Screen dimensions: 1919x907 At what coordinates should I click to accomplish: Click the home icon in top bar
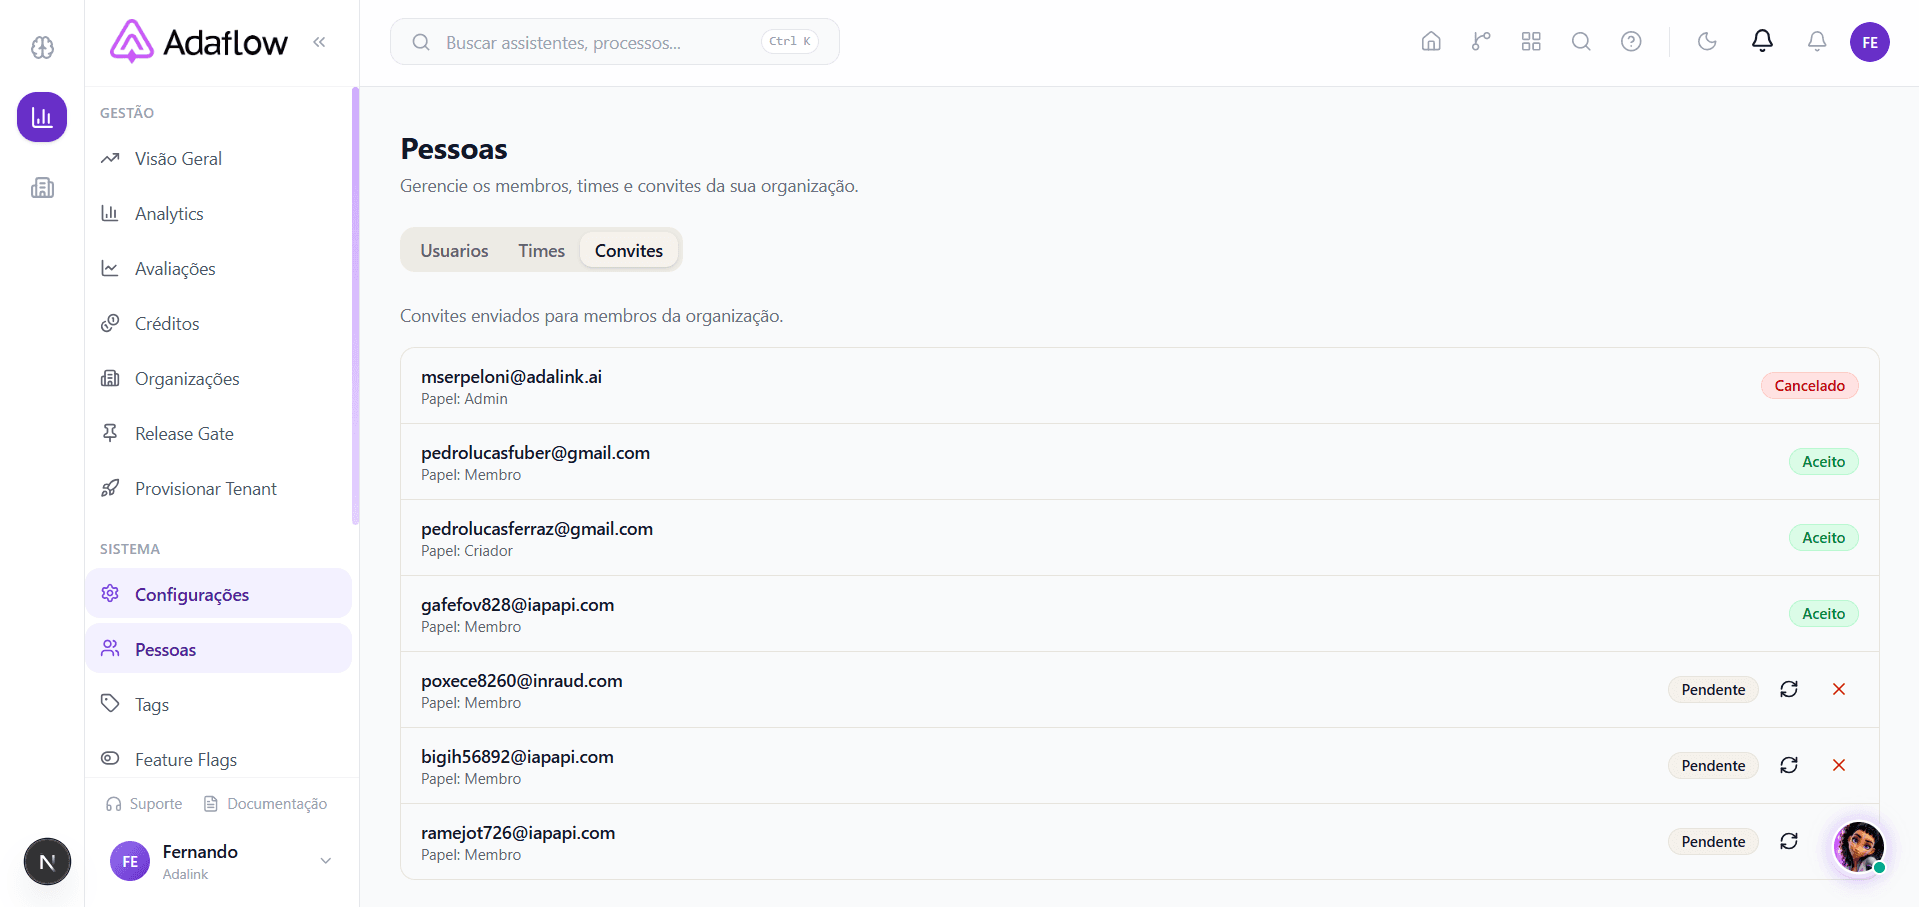1431,41
